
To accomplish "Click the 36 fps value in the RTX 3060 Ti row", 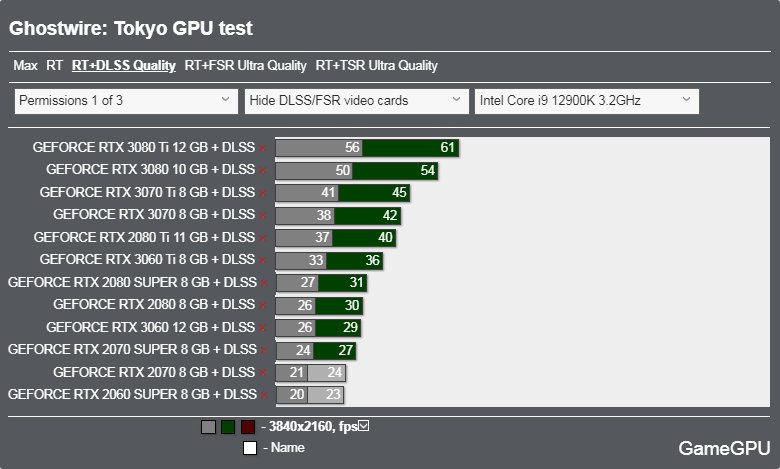I will click(x=372, y=261).
